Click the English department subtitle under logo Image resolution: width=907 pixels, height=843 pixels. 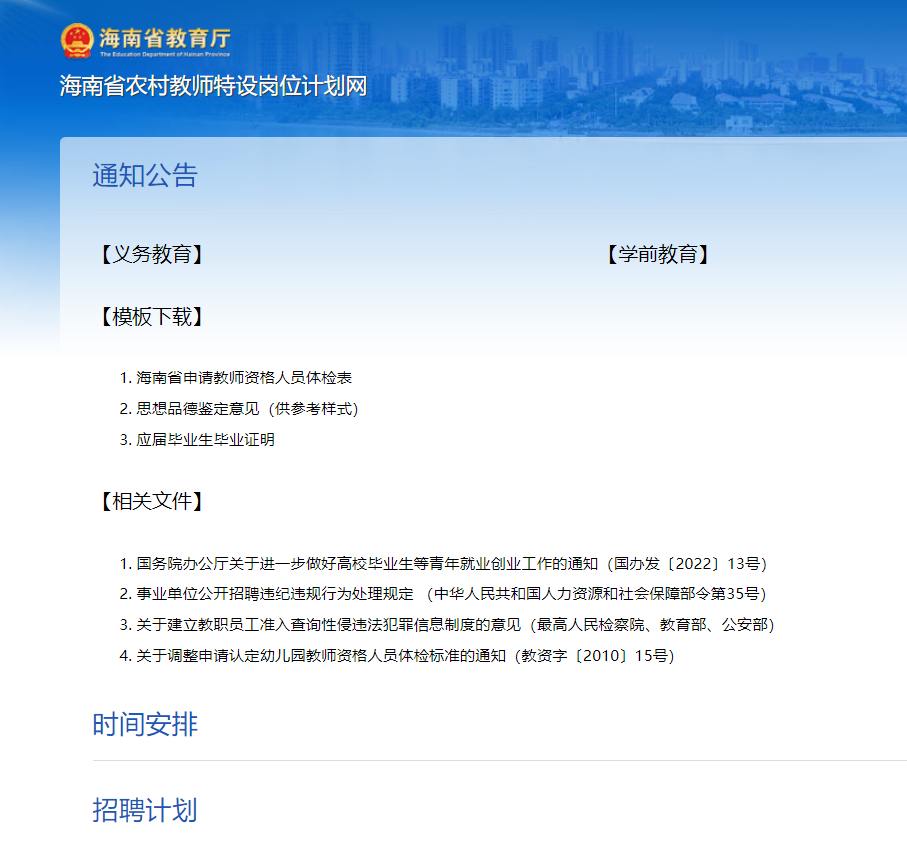(x=164, y=55)
